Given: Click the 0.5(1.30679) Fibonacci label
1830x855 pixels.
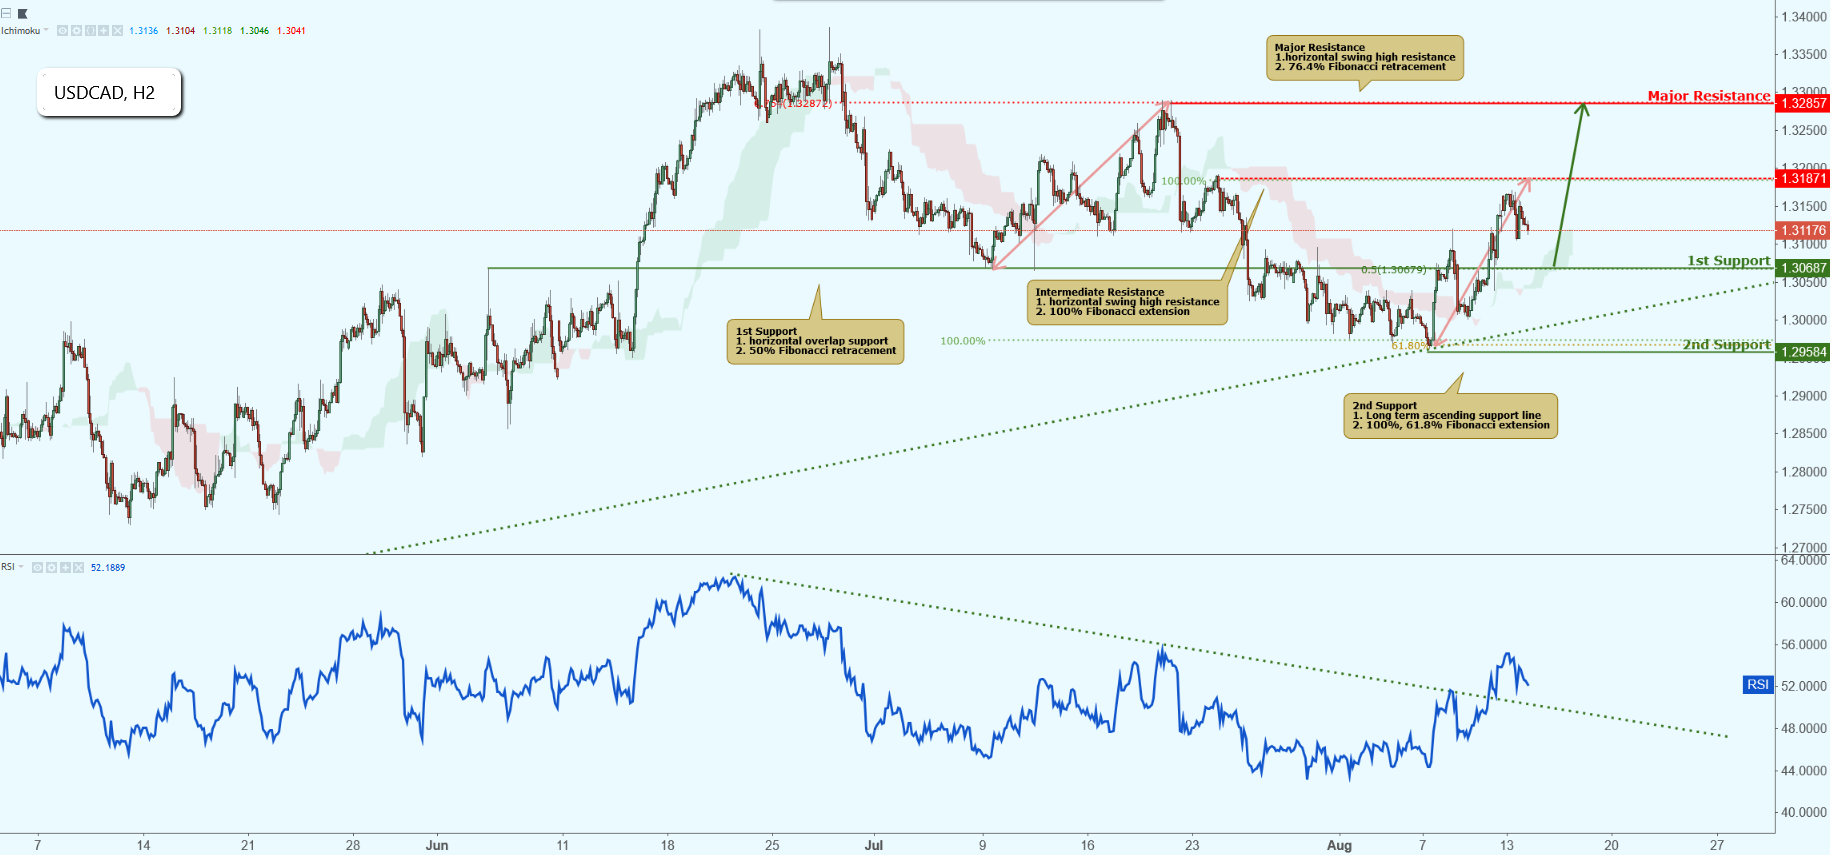Looking at the screenshot, I should point(1393,270).
